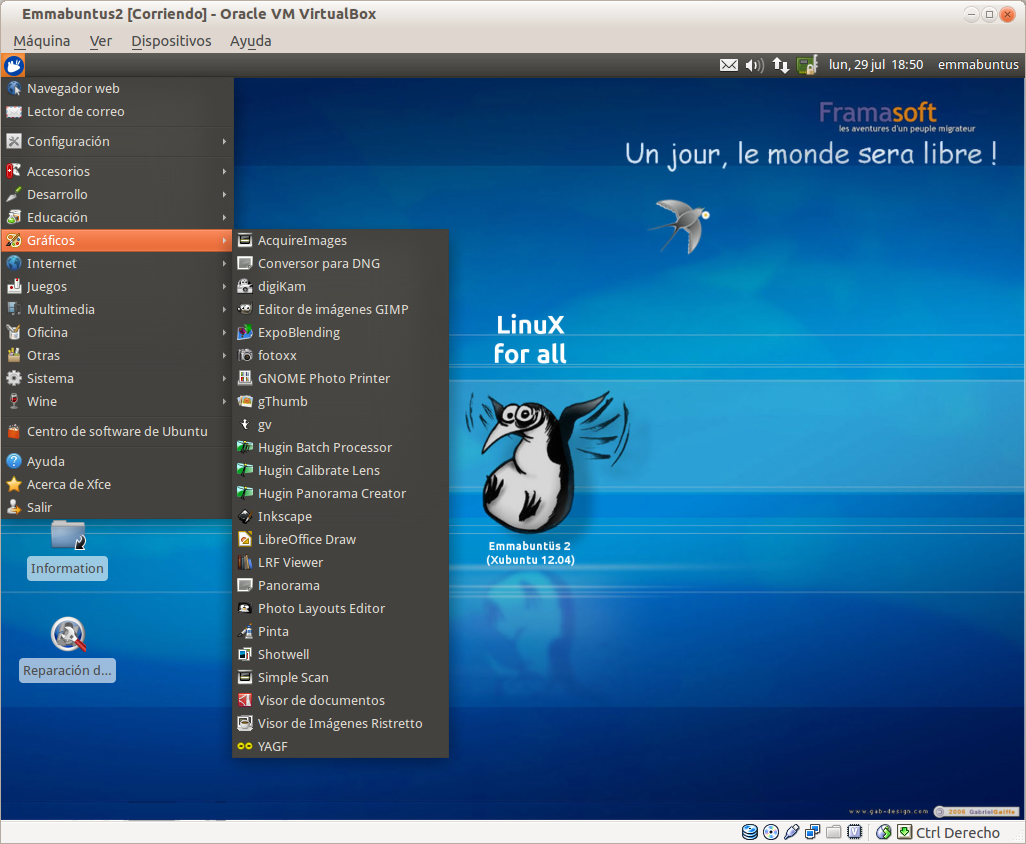Launch Inkscape from the Gráficos submenu

(x=285, y=516)
